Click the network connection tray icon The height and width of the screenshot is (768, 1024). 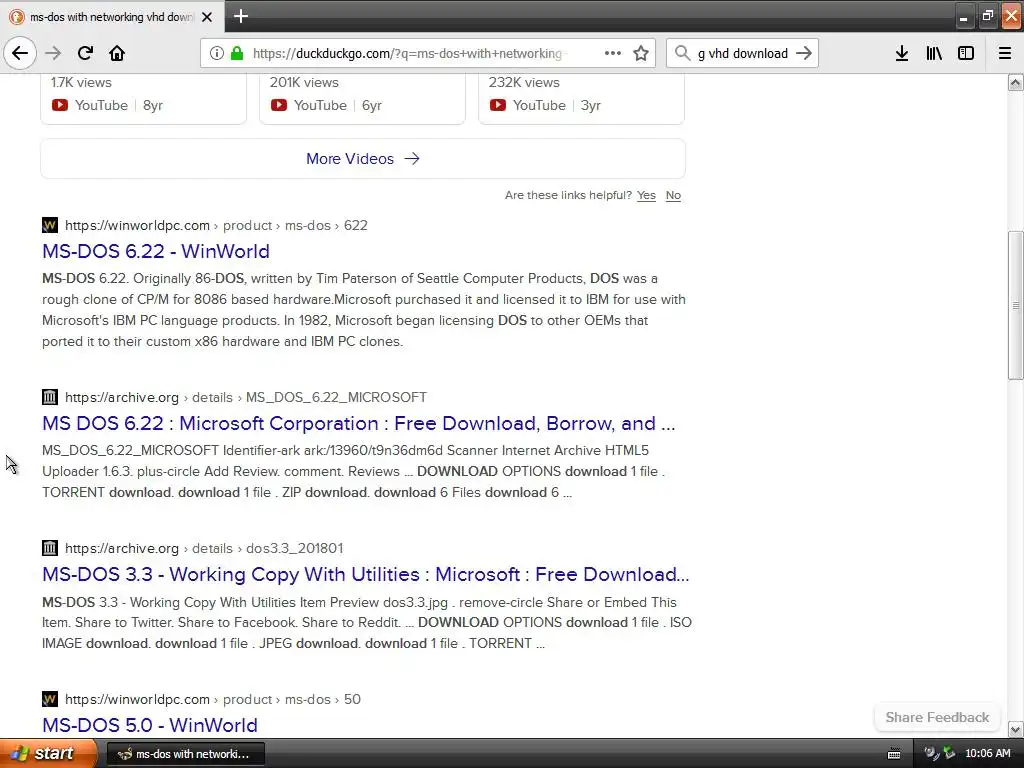pyautogui.click(x=949, y=753)
